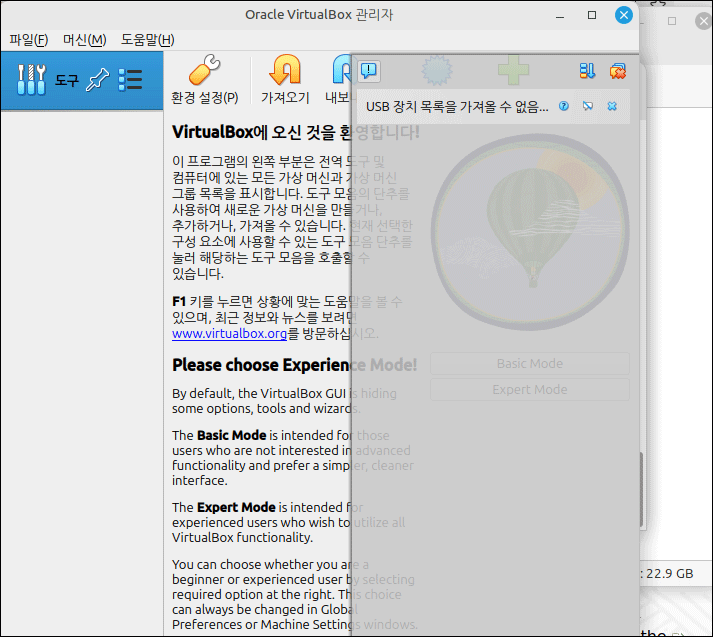
Task: Open the 파일(F) menu
Action: click(x=29, y=40)
